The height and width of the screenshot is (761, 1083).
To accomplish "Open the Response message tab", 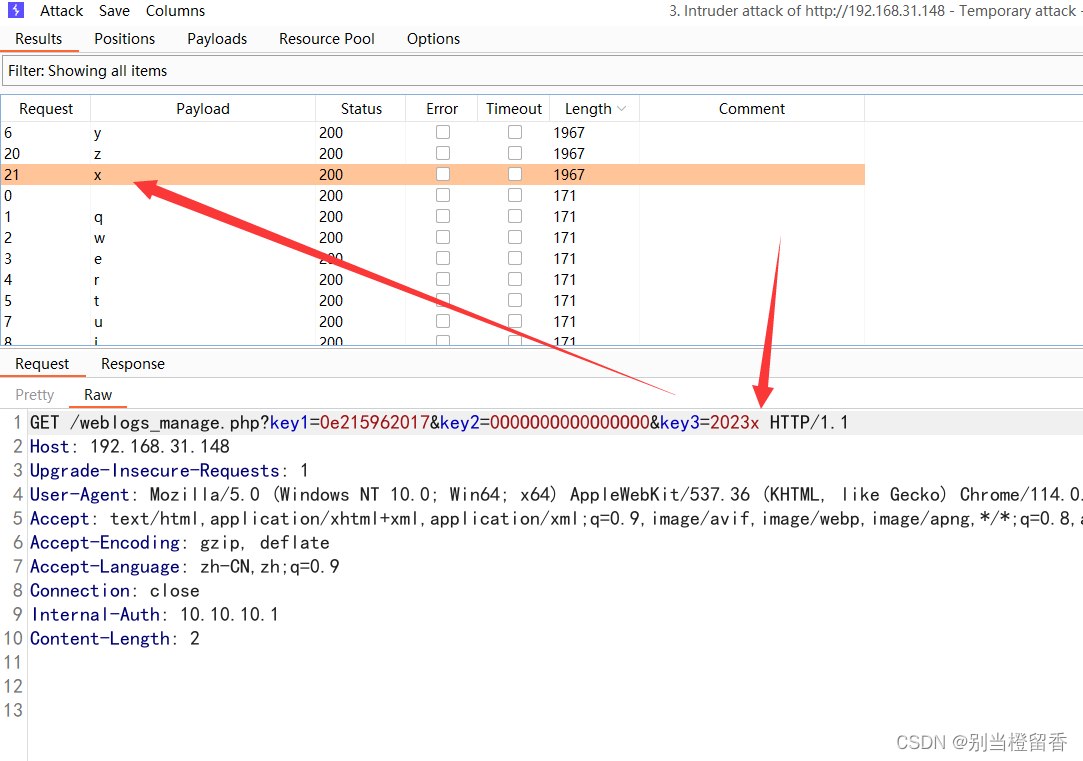I will point(133,364).
